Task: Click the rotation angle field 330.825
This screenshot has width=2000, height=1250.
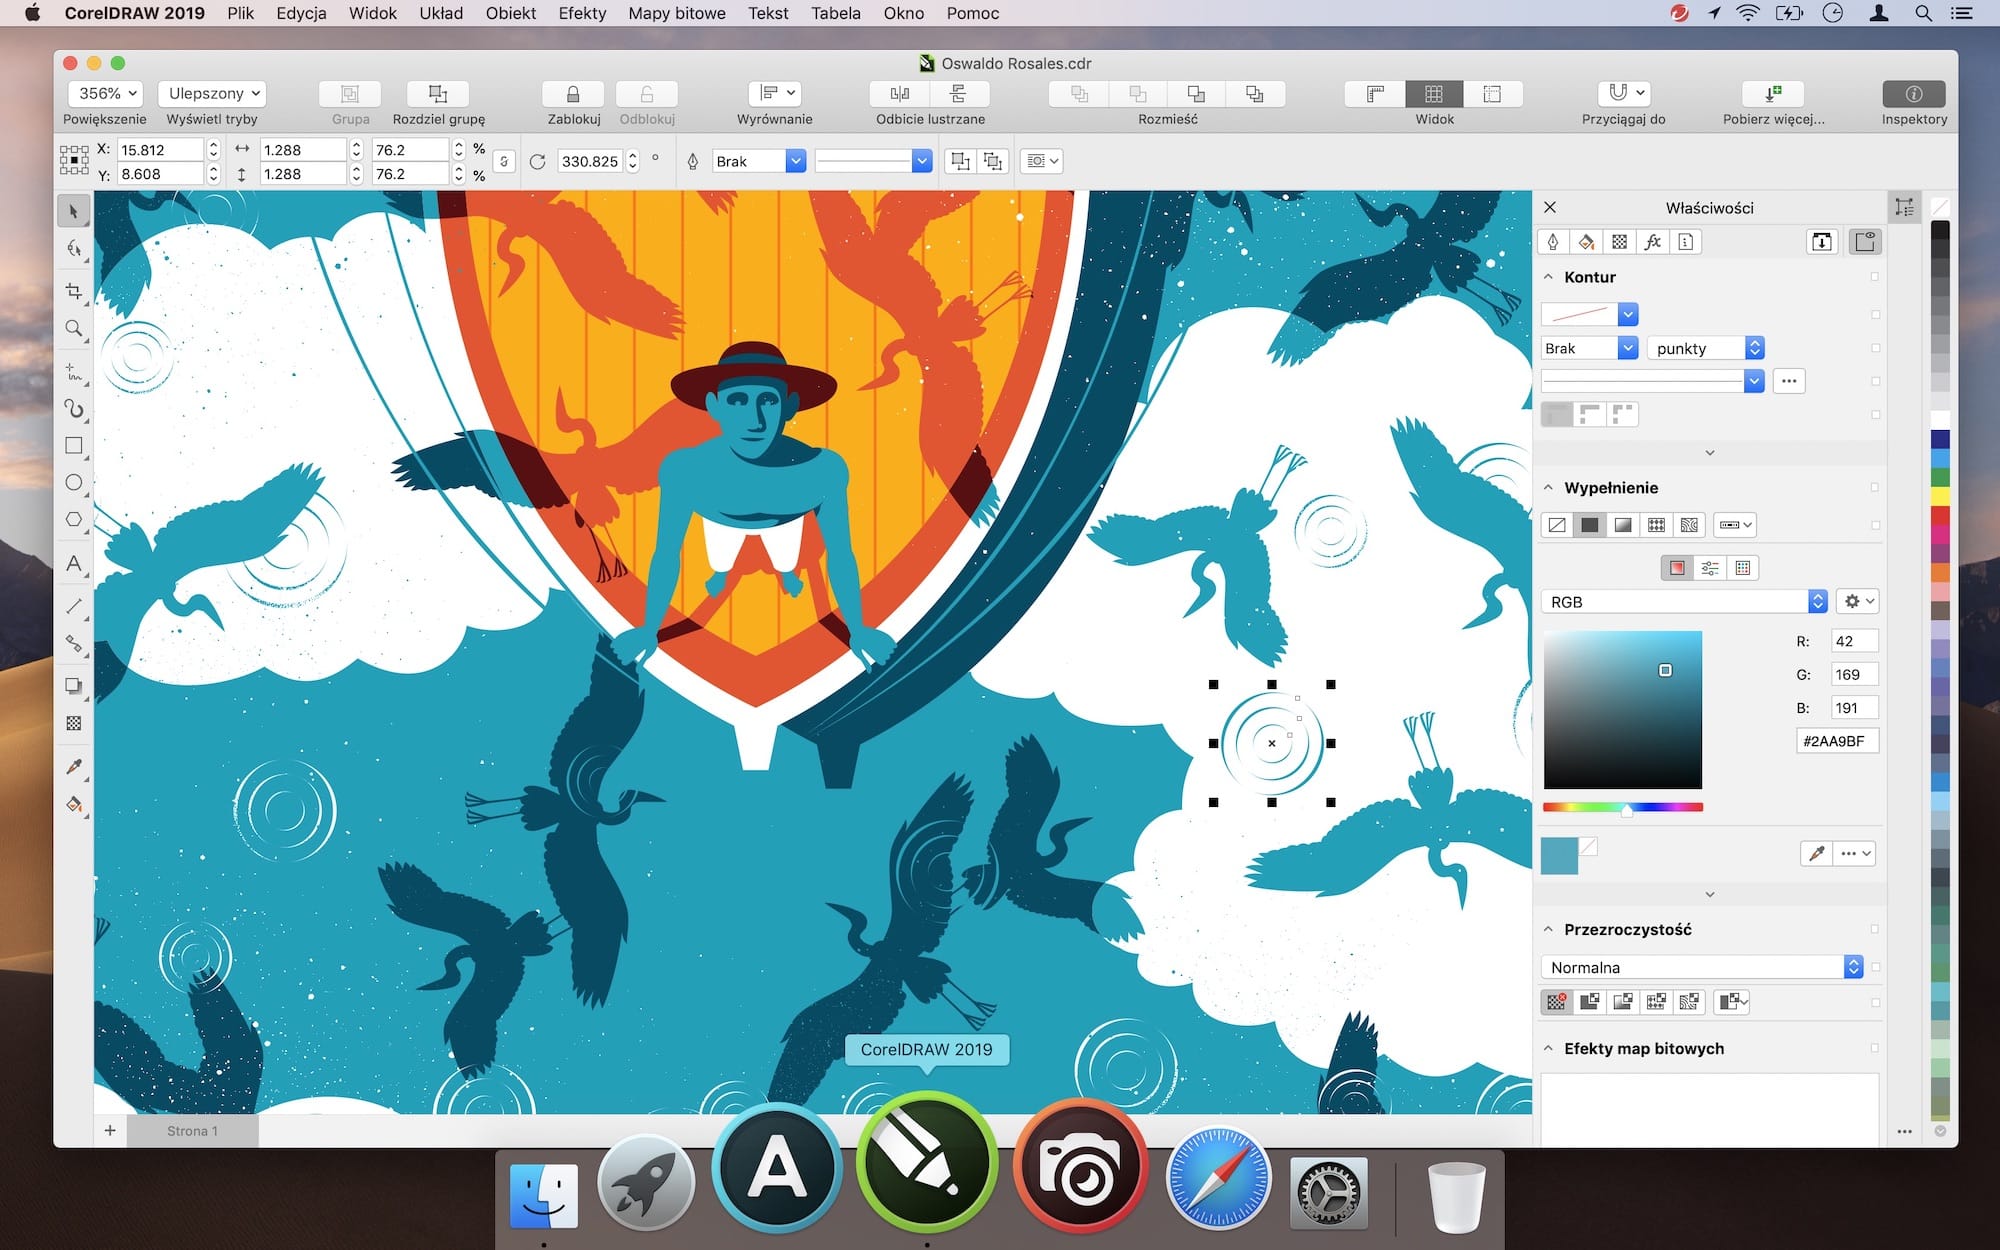Action: 590,161
